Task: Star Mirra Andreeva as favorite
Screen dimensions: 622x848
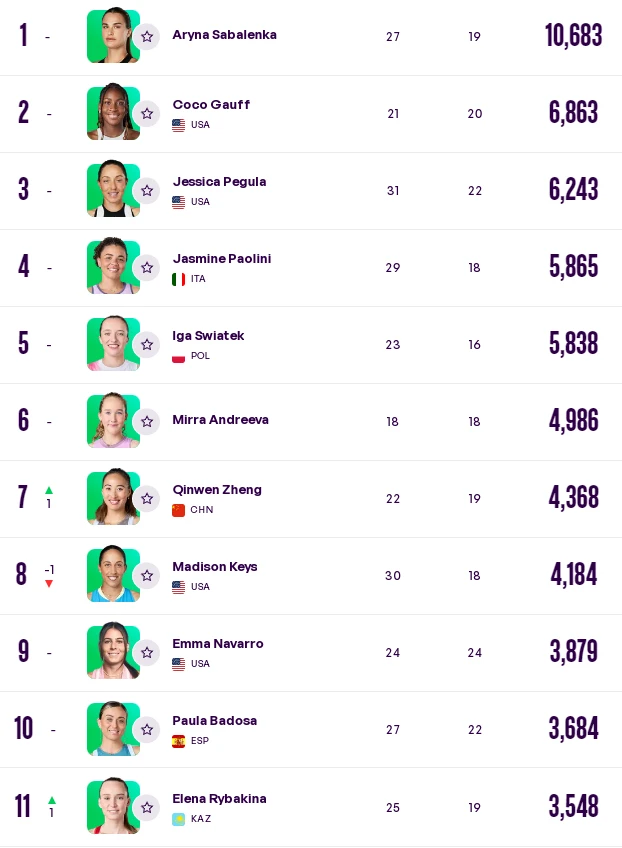Action: pos(147,422)
